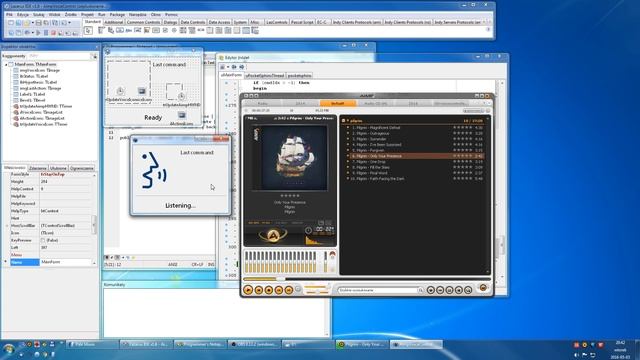
Task: Toggle the equalizer on/off button in AIMP
Action: pos(333,255)
